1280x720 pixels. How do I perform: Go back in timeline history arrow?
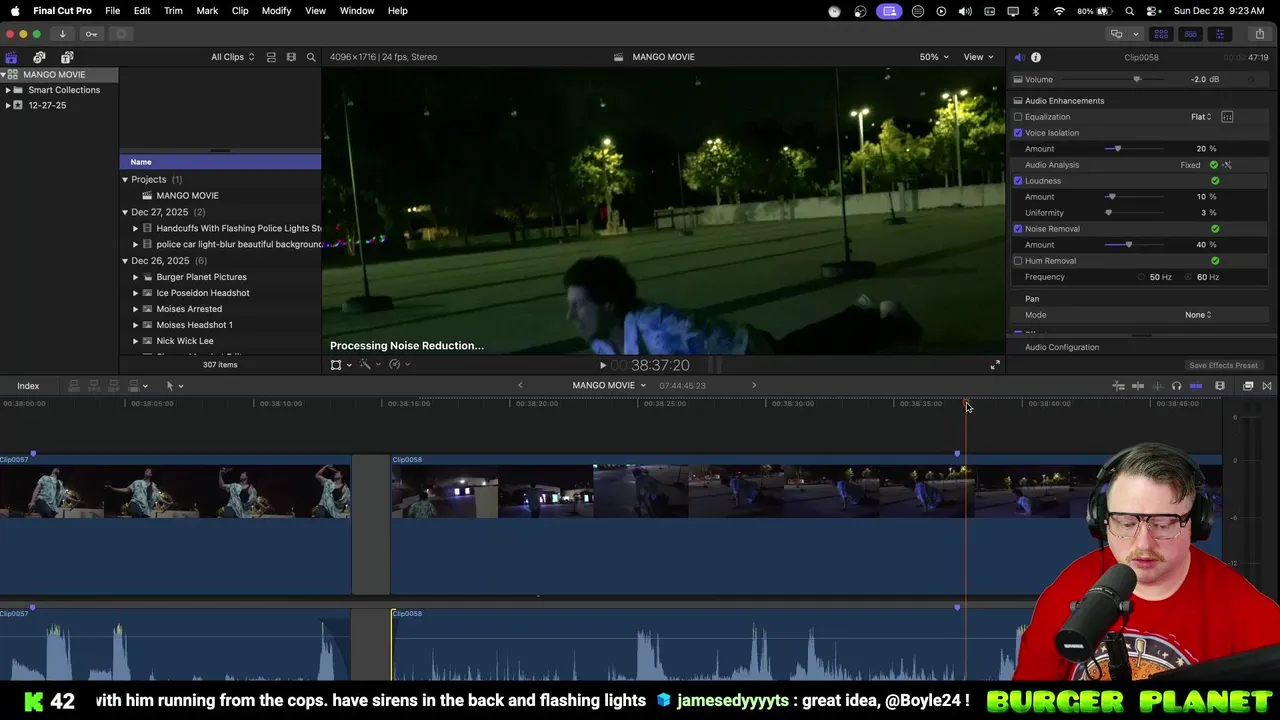click(520, 386)
